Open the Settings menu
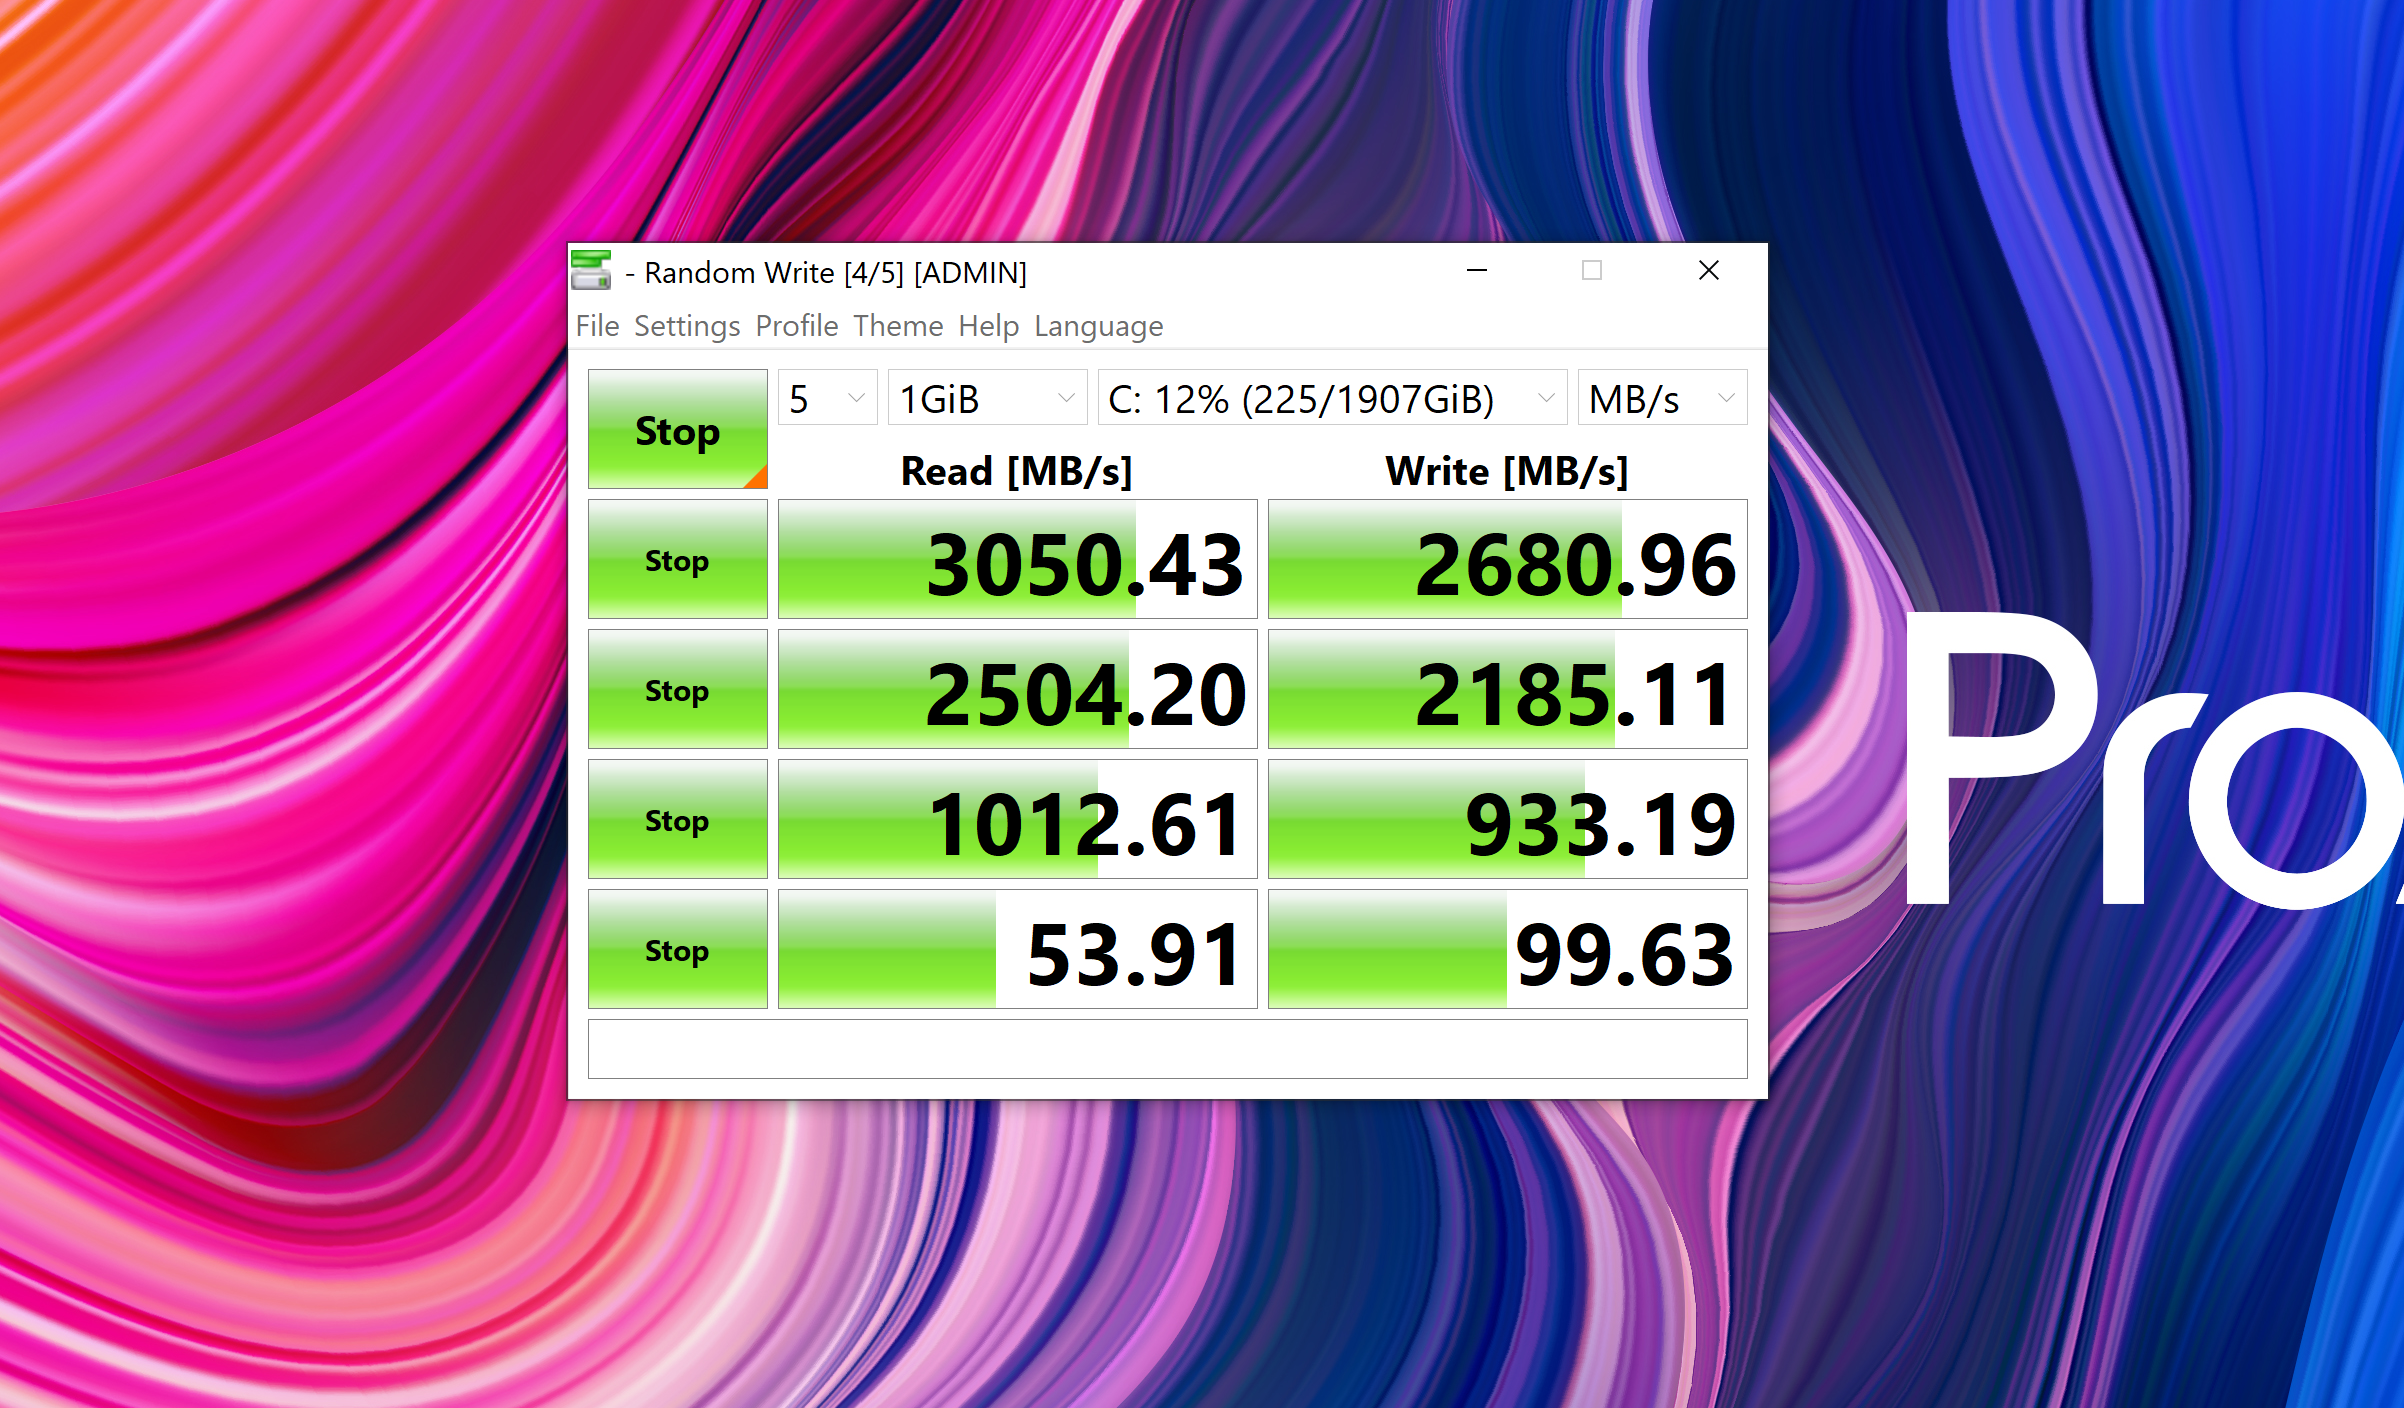This screenshot has height=1408, width=2404. [x=687, y=326]
